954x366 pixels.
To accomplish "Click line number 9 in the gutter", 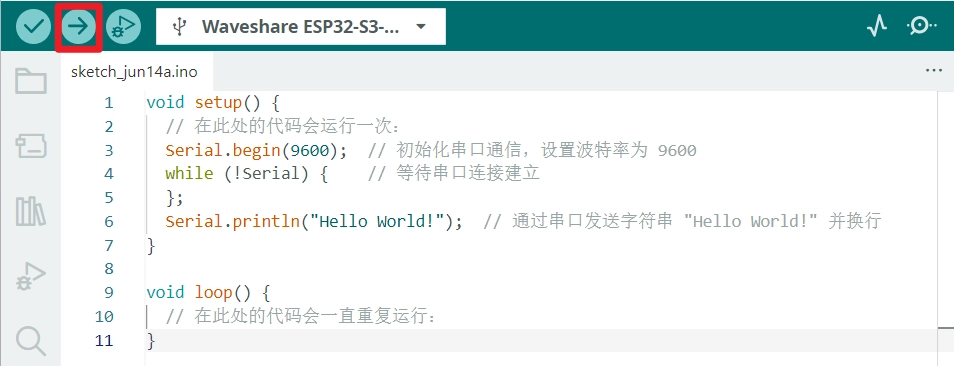I will coord(108,292).
